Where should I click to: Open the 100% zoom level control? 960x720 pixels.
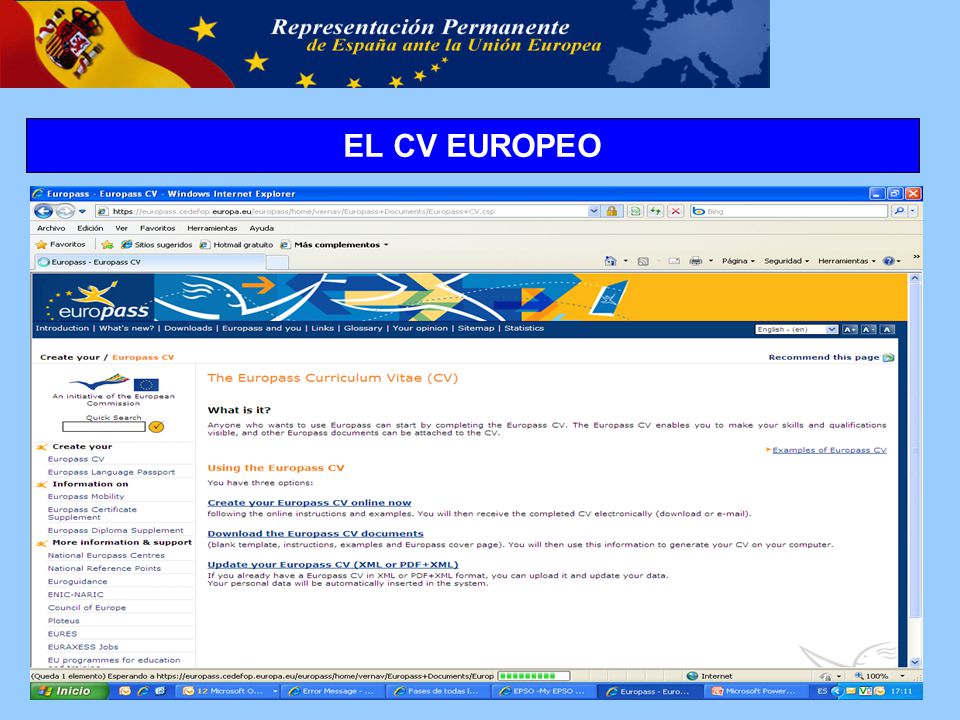tap(879, 676)
